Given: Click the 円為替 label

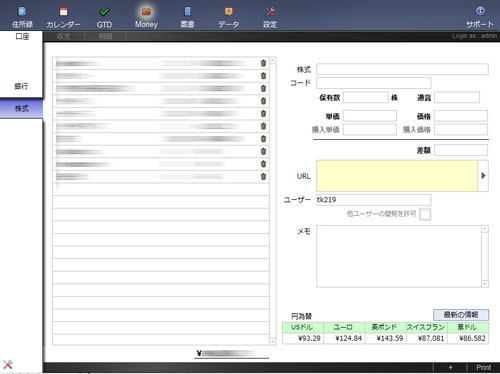Looking at the screenshot, I should point(301,316).
